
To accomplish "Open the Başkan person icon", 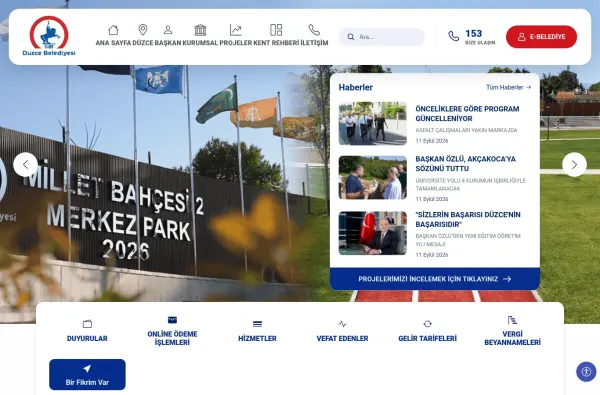I will click(168, 29).
